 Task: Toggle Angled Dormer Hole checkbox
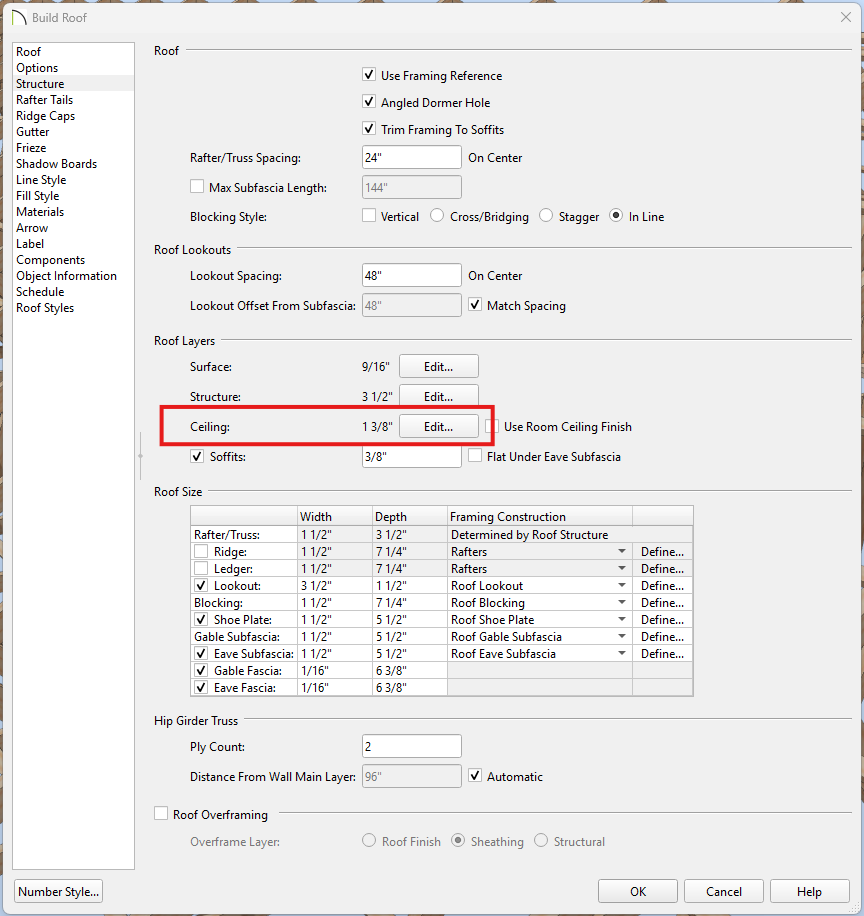pyautogui.click(x=369, y=102)
